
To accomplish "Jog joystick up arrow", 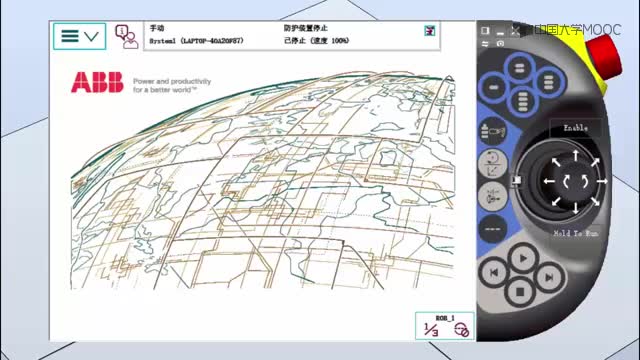I will [576, 155].
